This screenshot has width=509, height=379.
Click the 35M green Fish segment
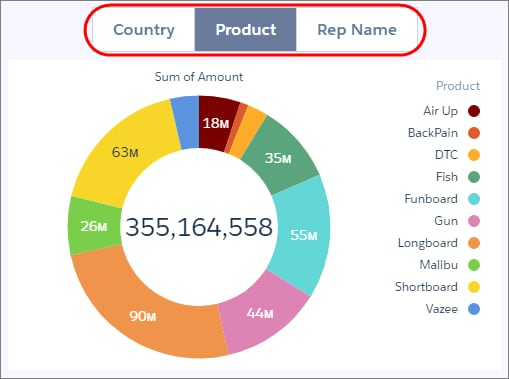(278, 158)
